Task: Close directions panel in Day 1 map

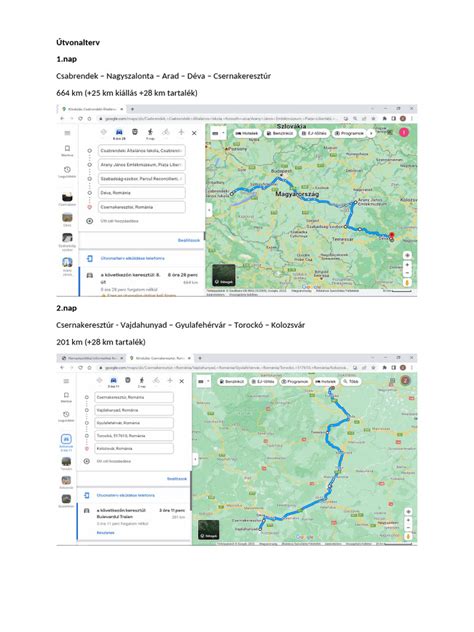Action: pyautogui.click(x=194, y=133)
